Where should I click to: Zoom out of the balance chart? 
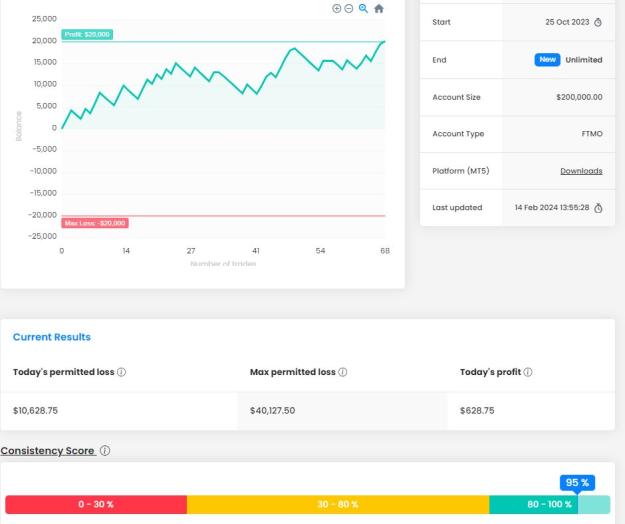[x=349, y=8]
